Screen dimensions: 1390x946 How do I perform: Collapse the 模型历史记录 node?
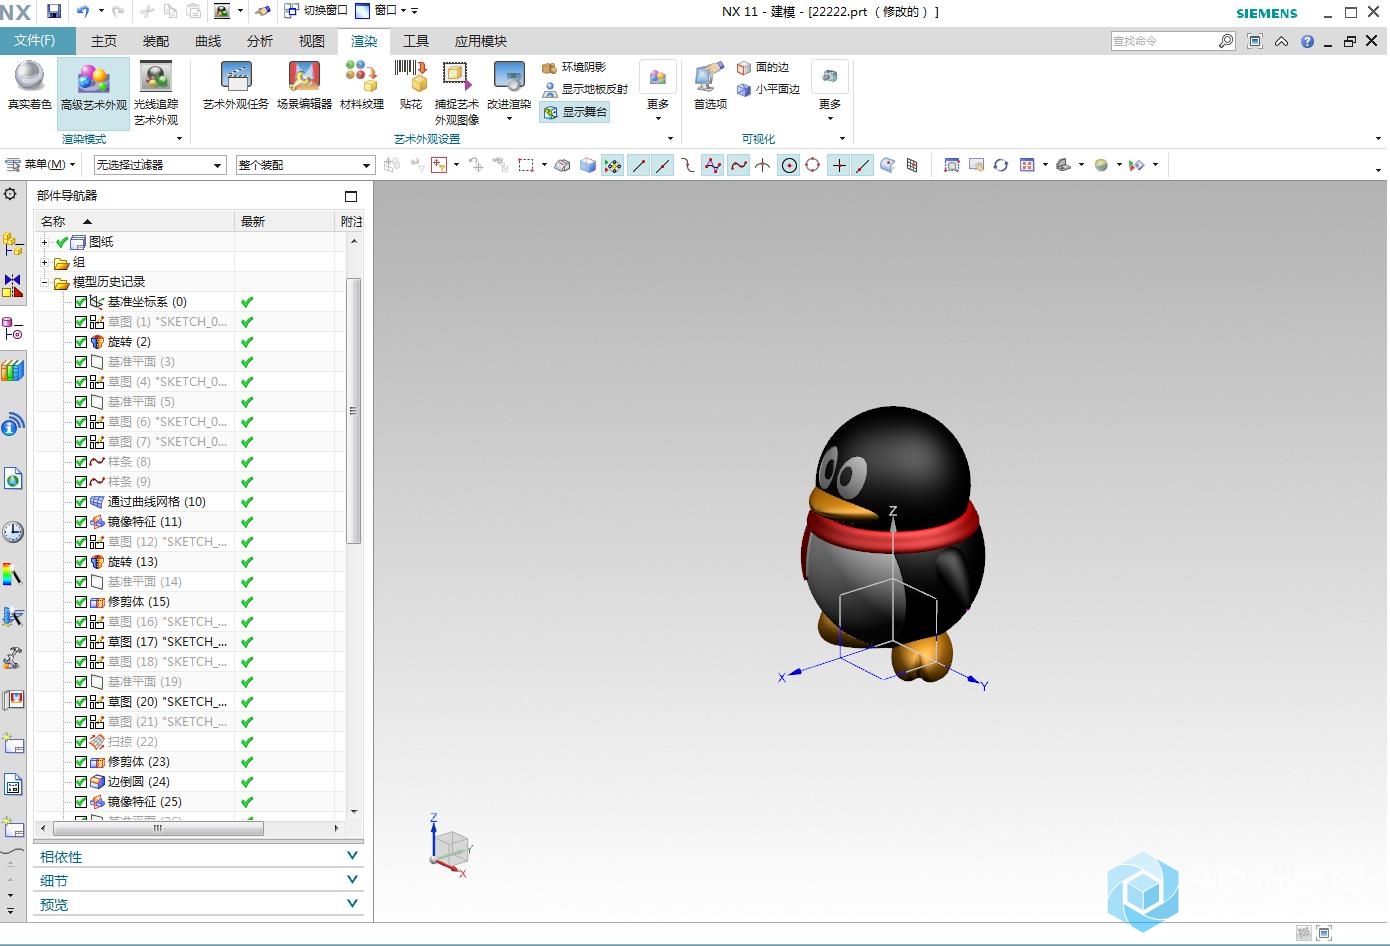(x=44, y=282)
